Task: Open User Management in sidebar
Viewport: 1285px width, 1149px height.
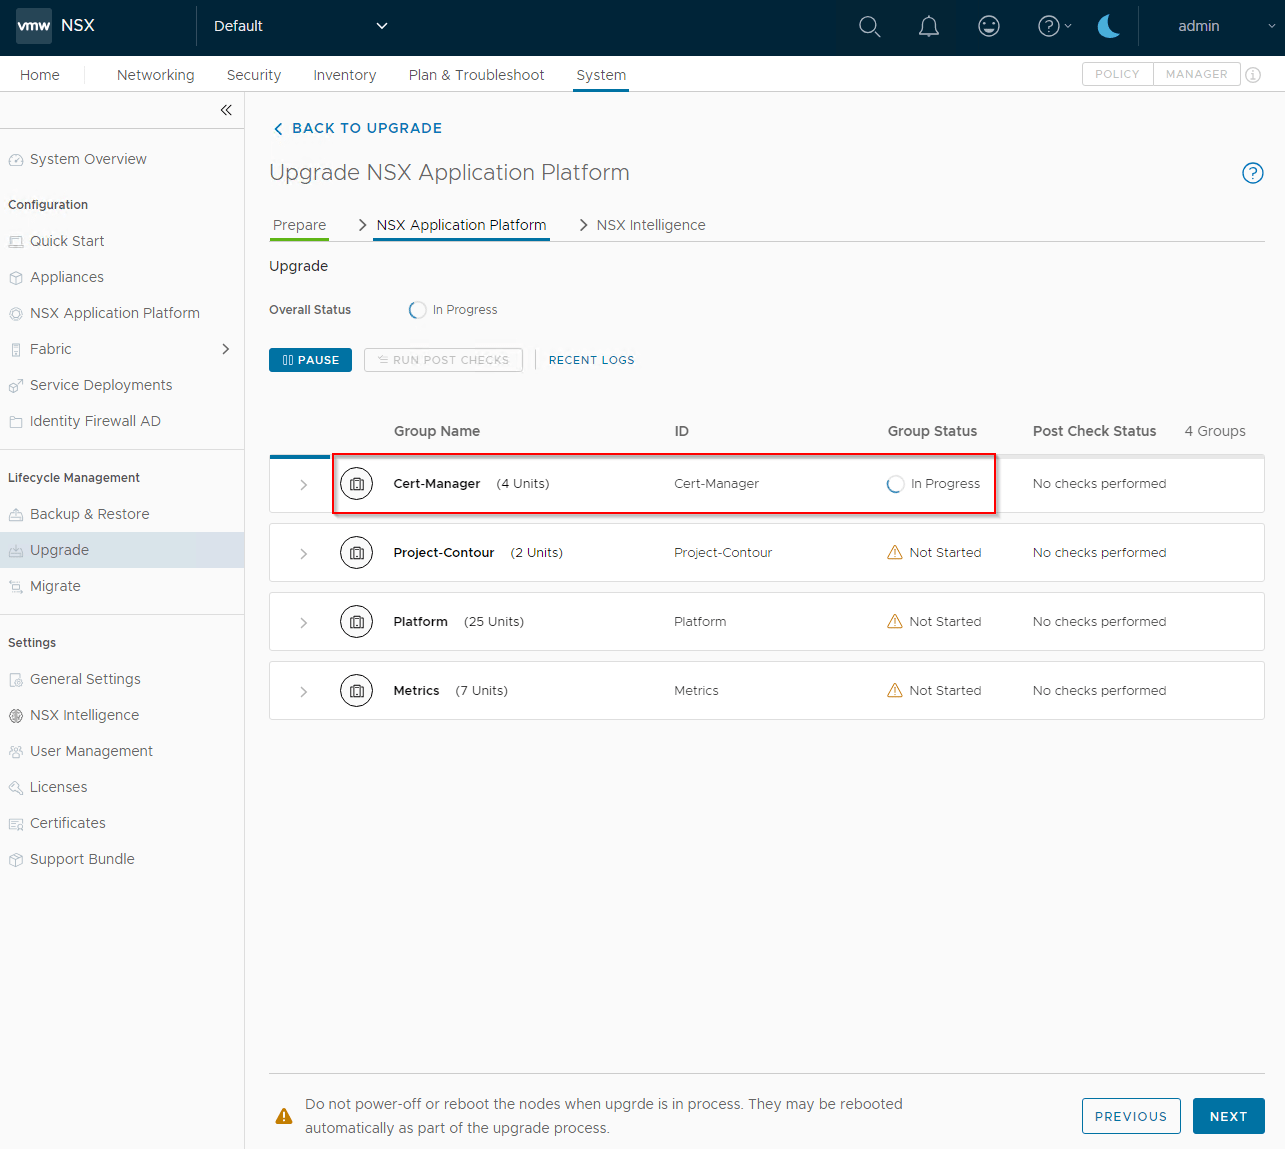Action: (91, 751)
